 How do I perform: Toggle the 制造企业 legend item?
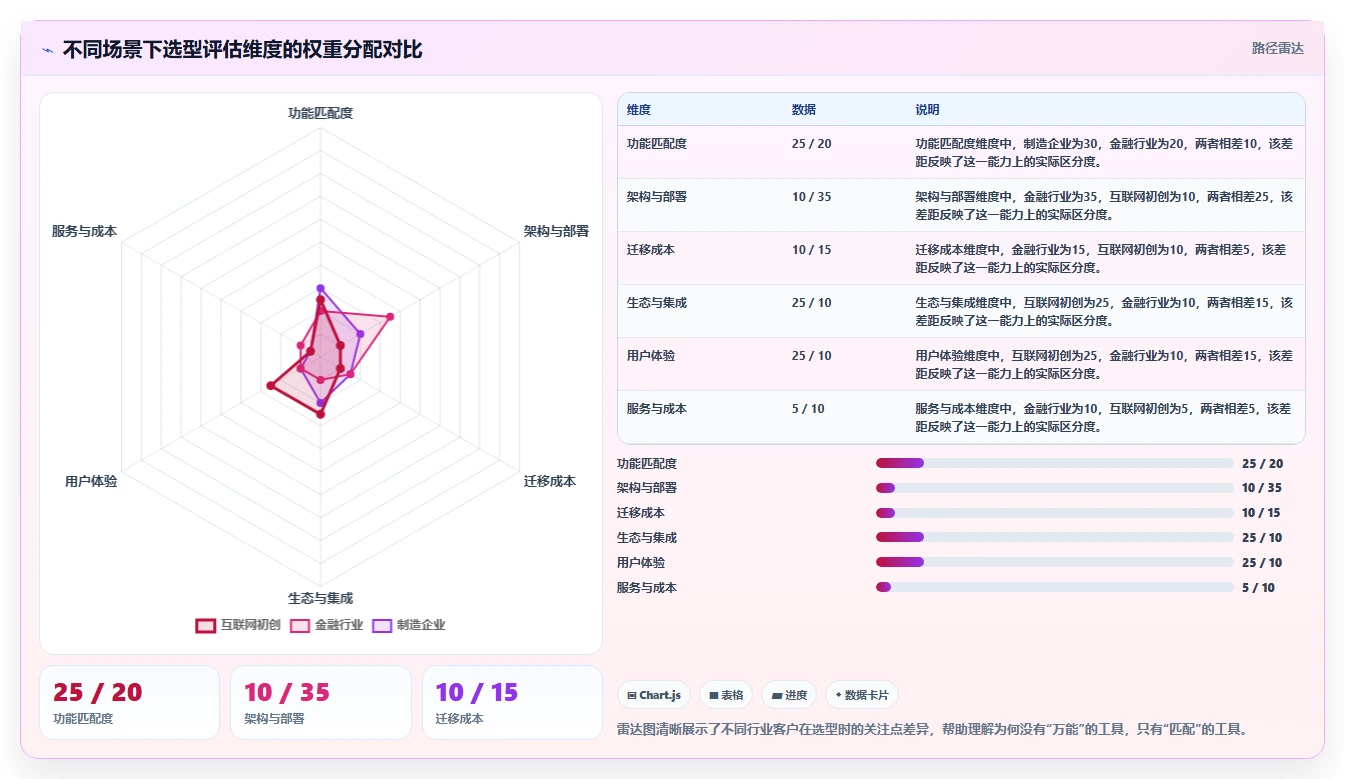[408, 625]
